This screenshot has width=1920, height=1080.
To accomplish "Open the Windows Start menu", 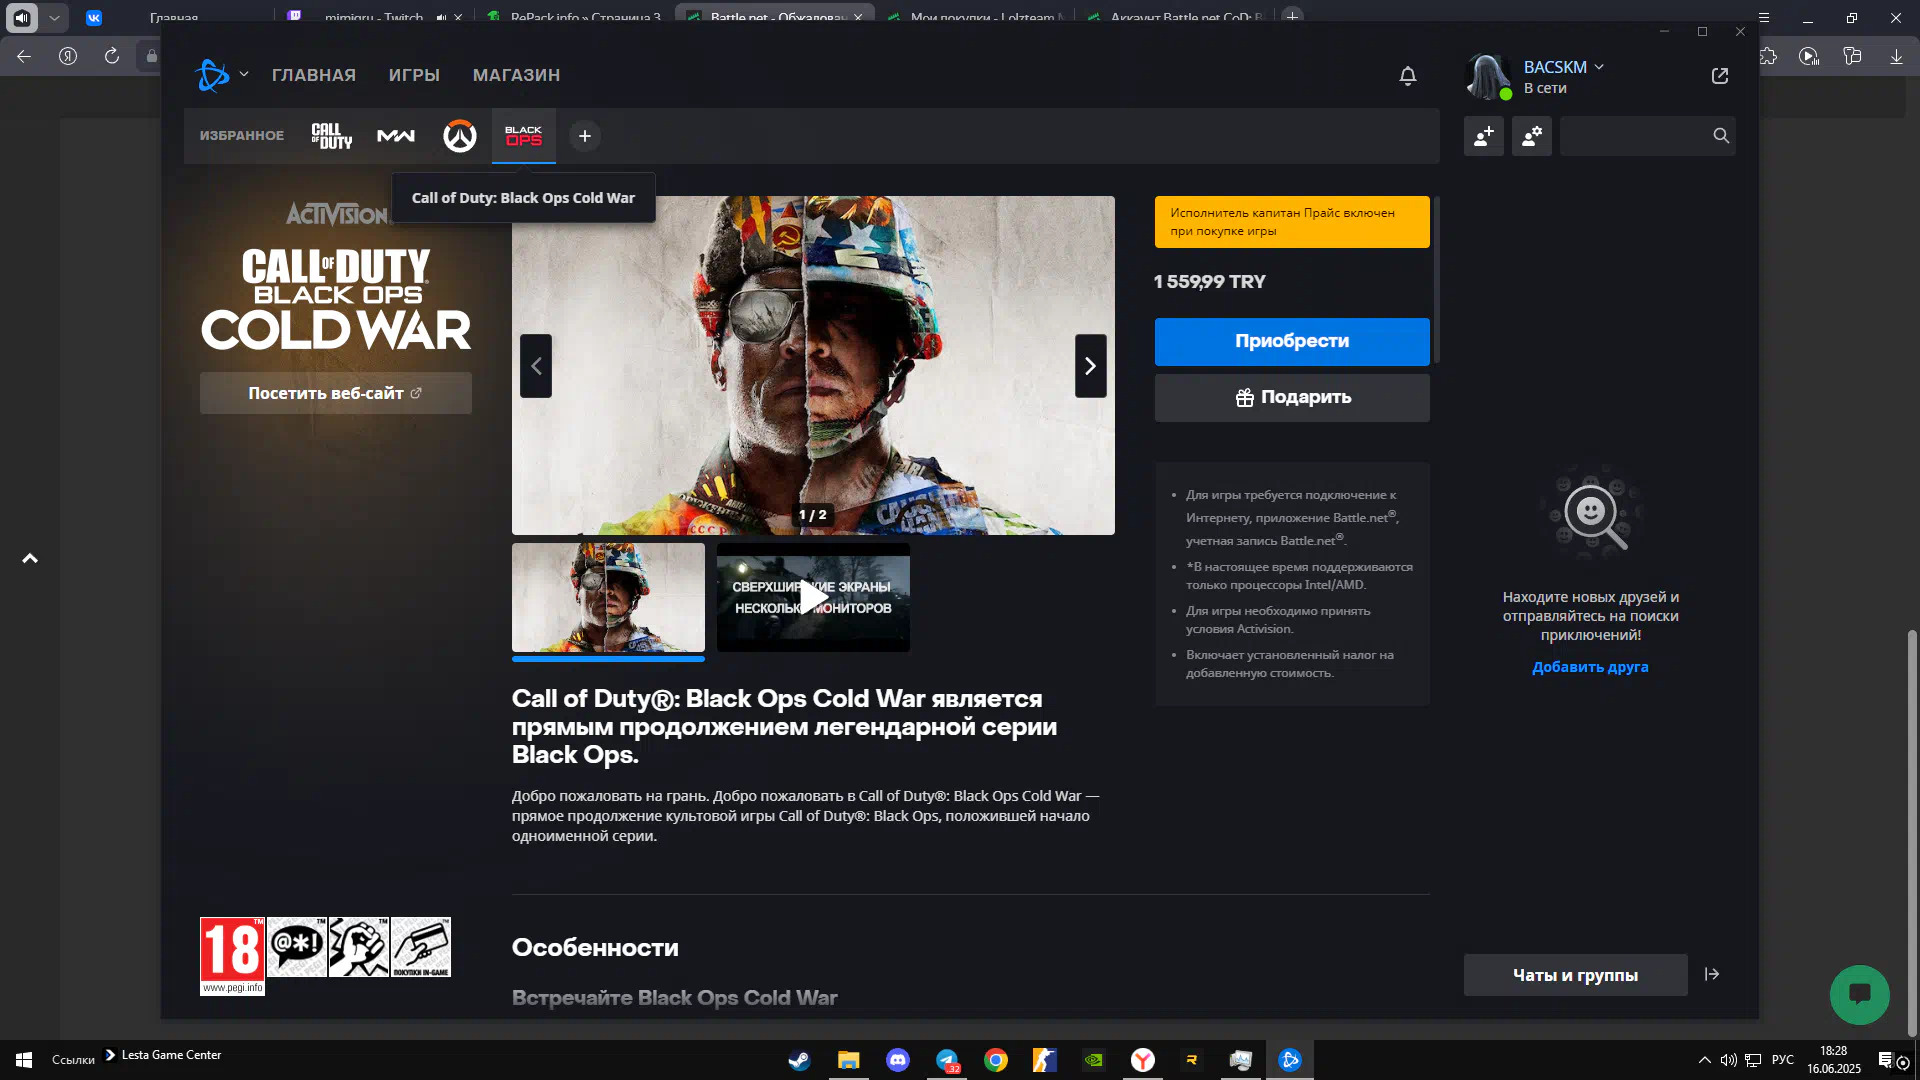I will [24, 1060].
